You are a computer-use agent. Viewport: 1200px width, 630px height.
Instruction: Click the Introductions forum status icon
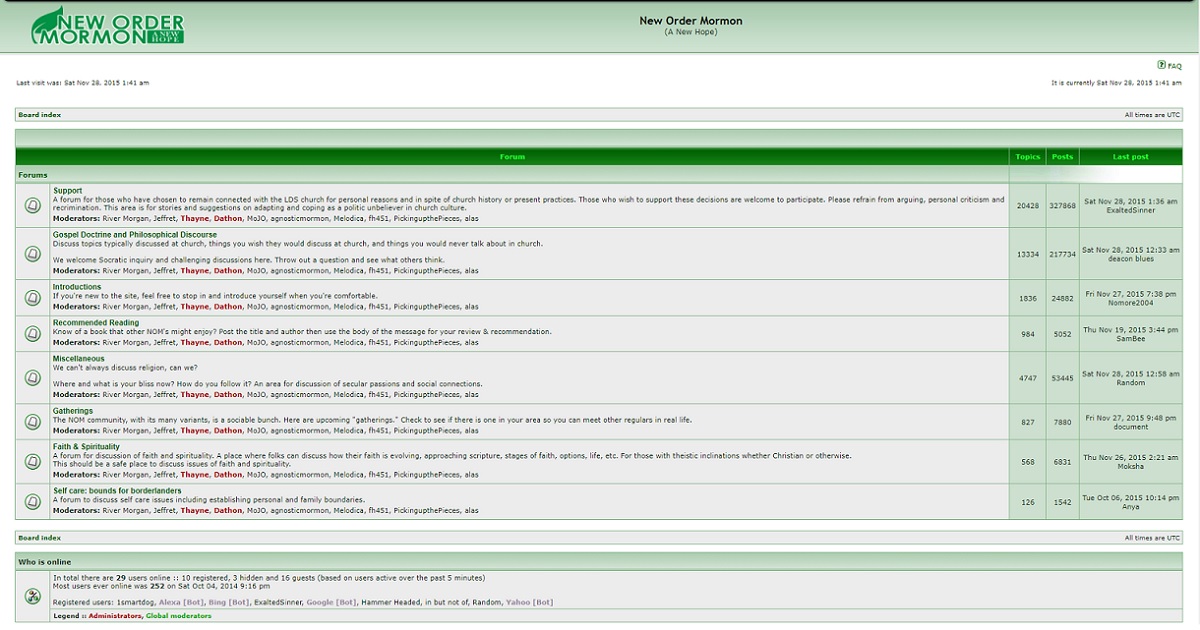click(x=33, y=297)
